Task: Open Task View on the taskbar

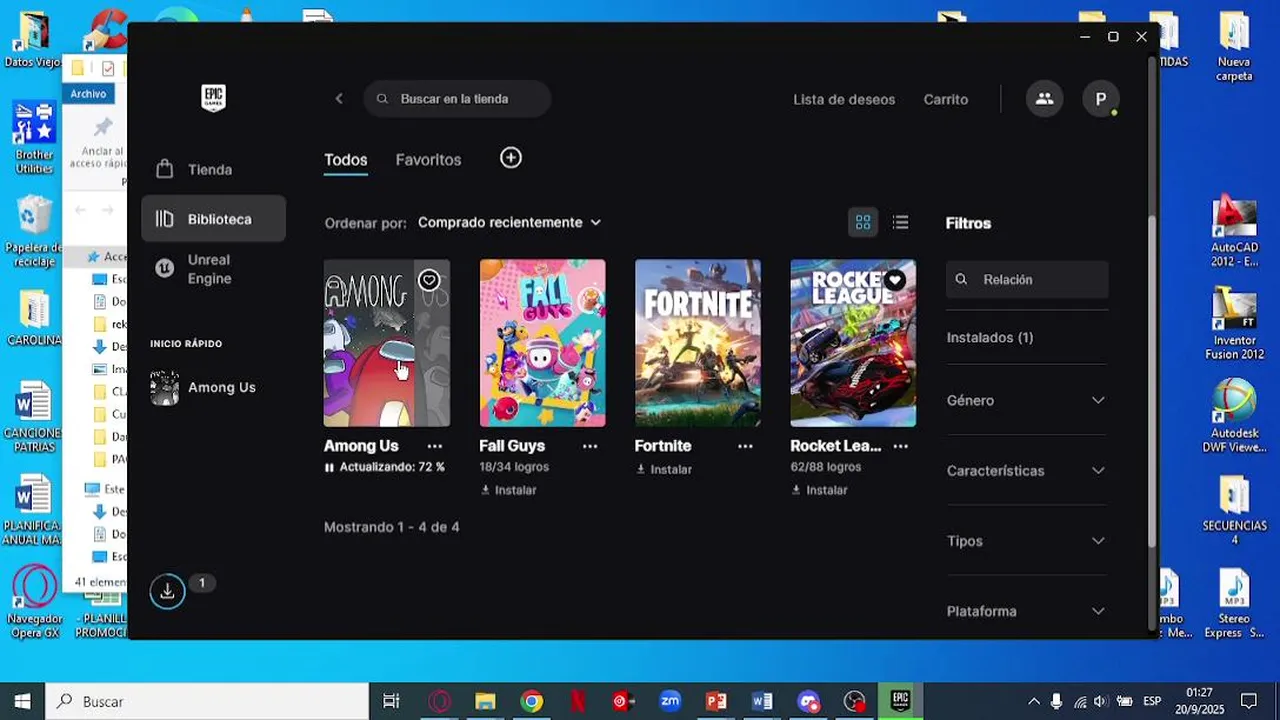Action: click(391, 701)
